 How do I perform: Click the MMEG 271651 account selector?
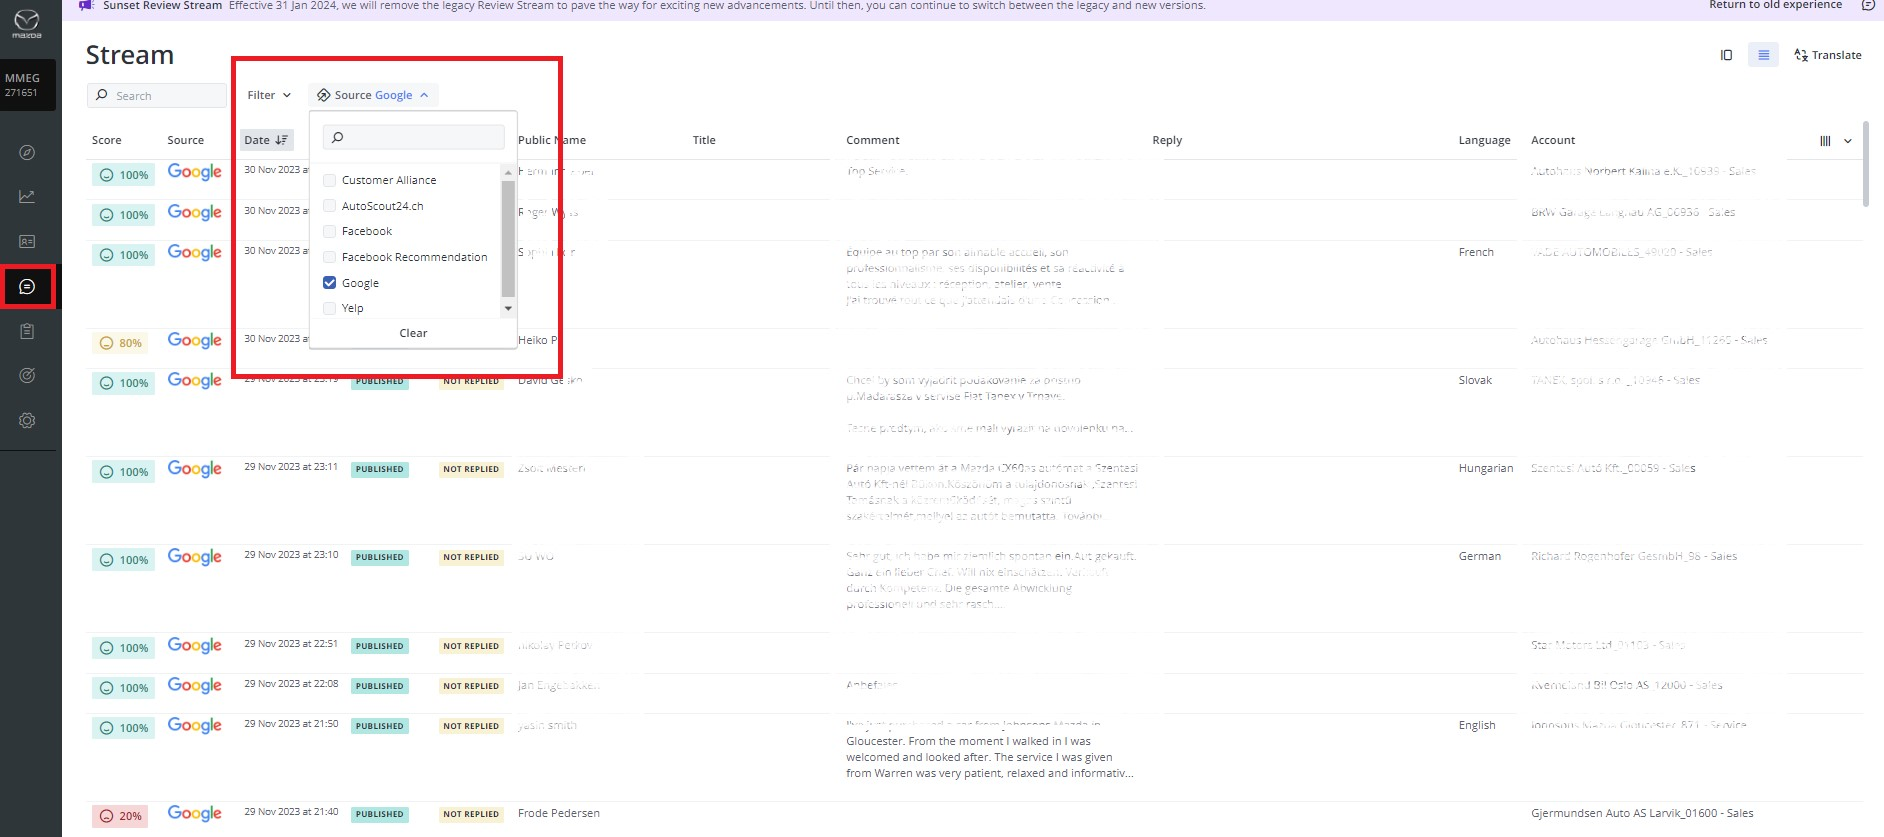coord(28,85)
